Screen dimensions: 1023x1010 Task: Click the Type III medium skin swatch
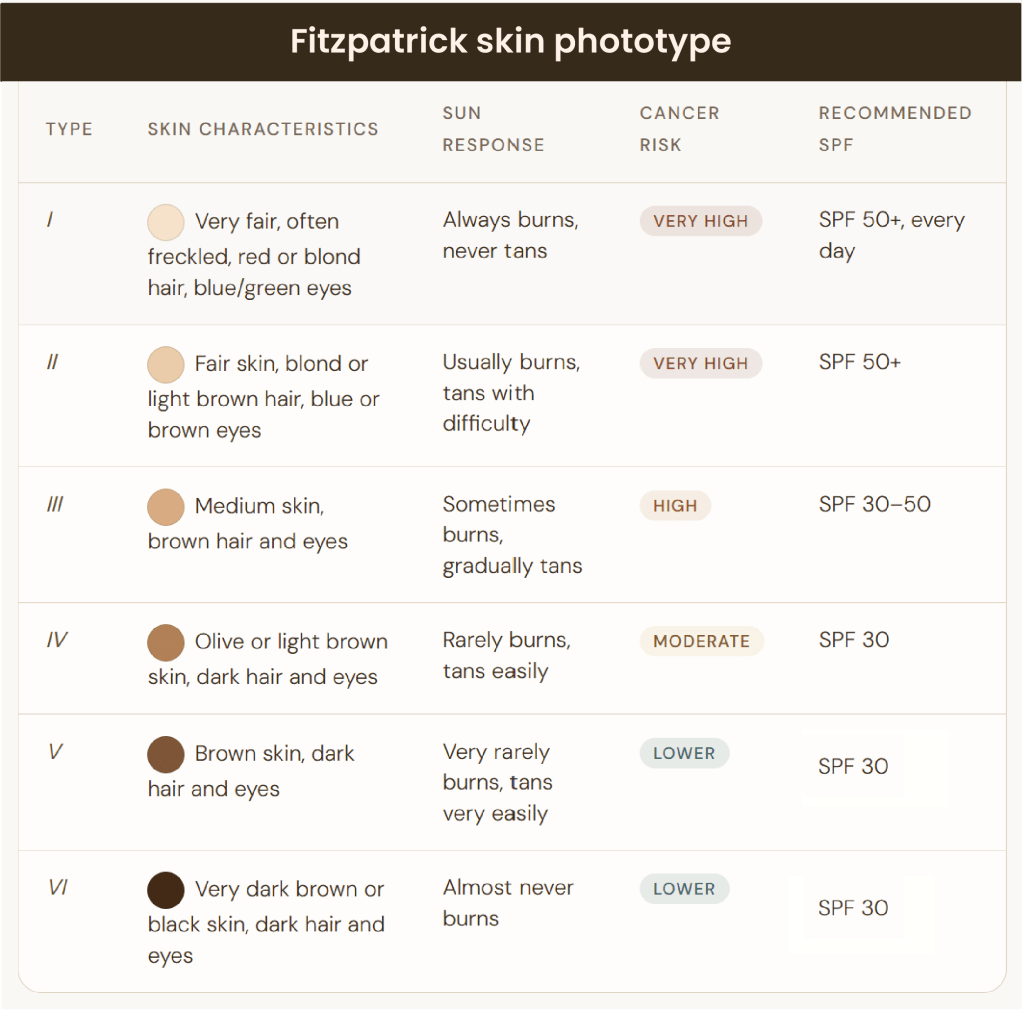click(165, 507)
